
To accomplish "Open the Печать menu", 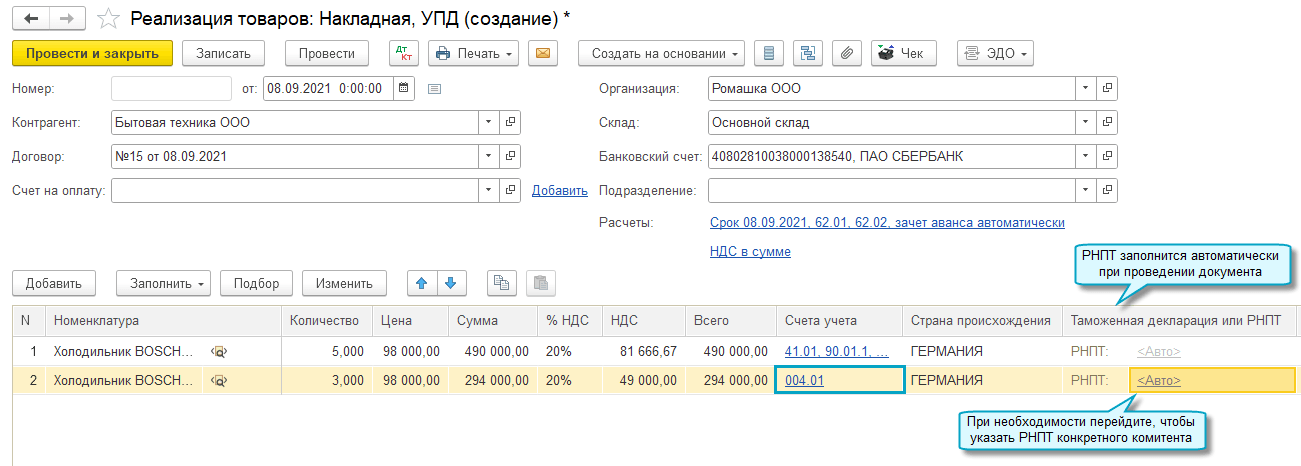I will tap(473, 53).
